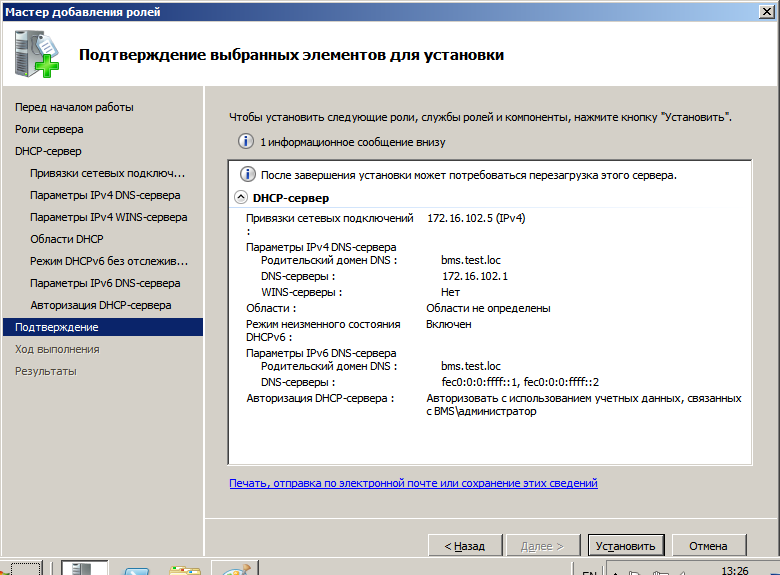Click the reboot notice text
780x575 pixels.
click(469, 175)
